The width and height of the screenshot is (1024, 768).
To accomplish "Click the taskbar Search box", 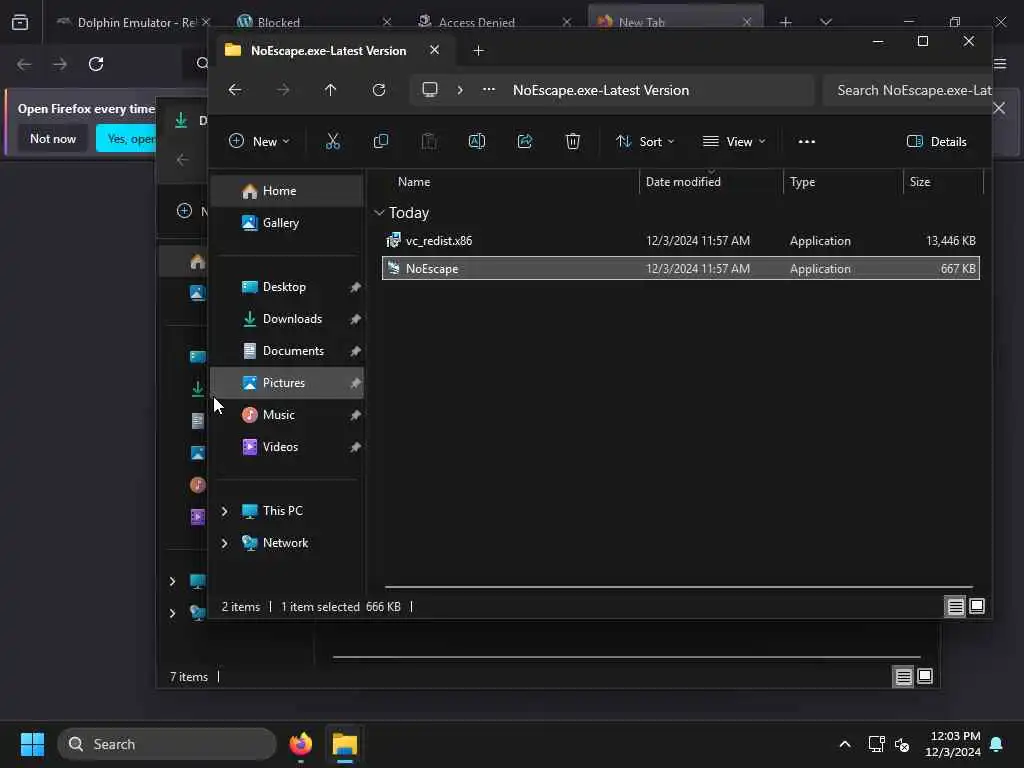I will (167, 744).
